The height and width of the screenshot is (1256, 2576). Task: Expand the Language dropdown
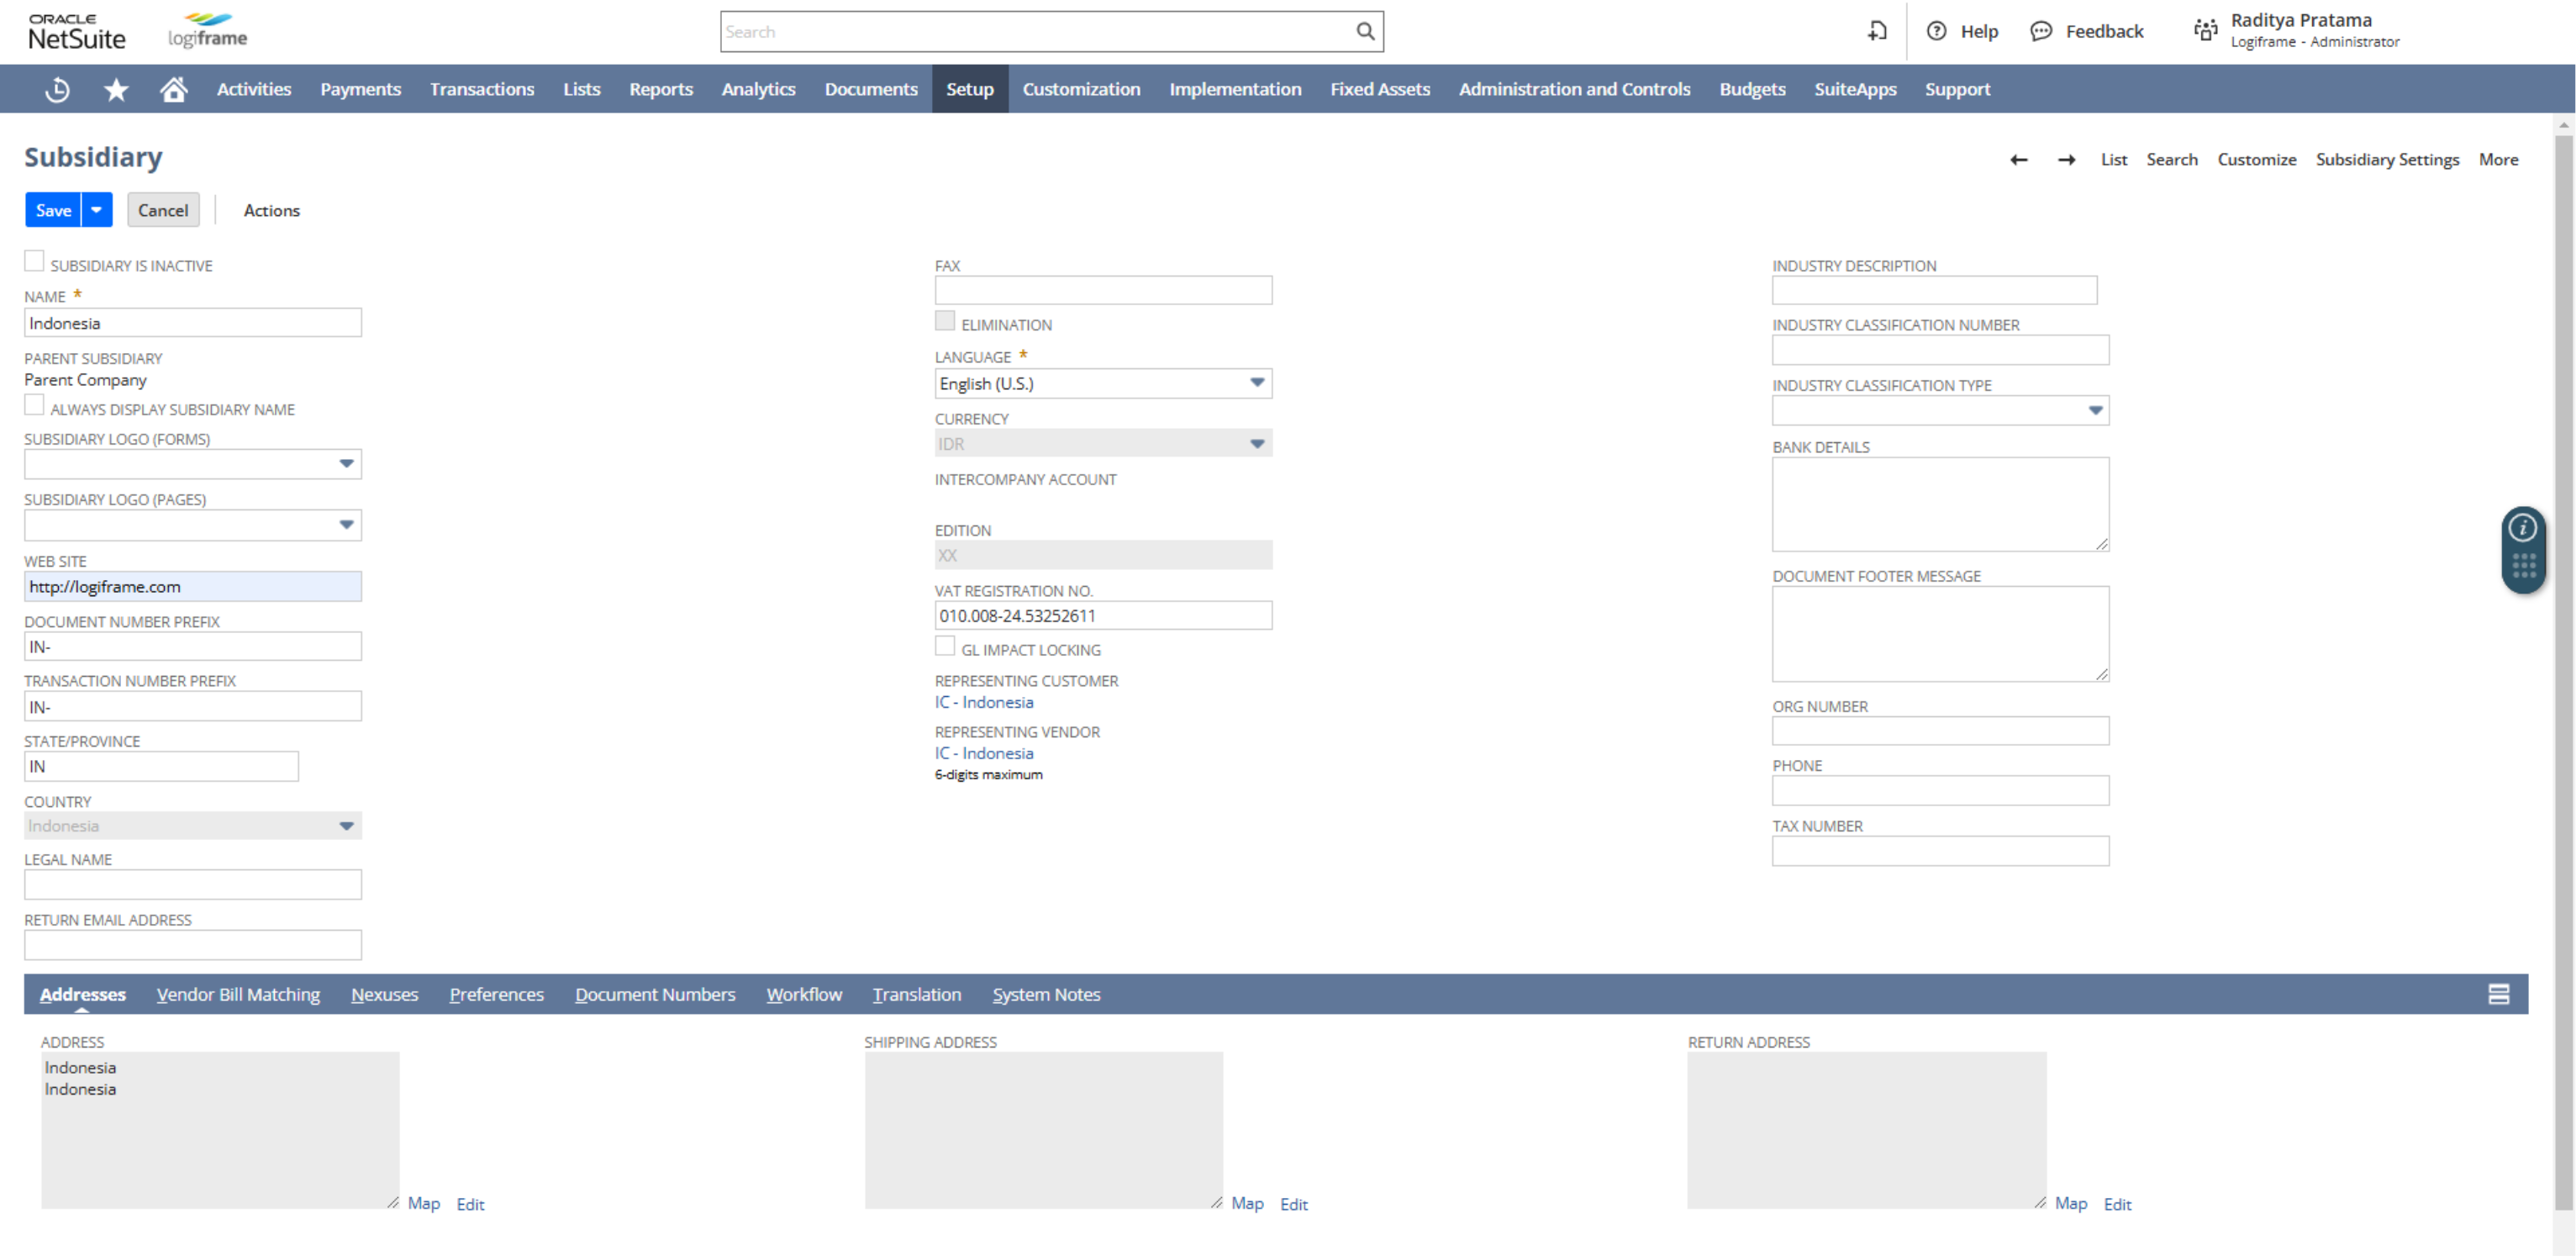pos(1258,382)
